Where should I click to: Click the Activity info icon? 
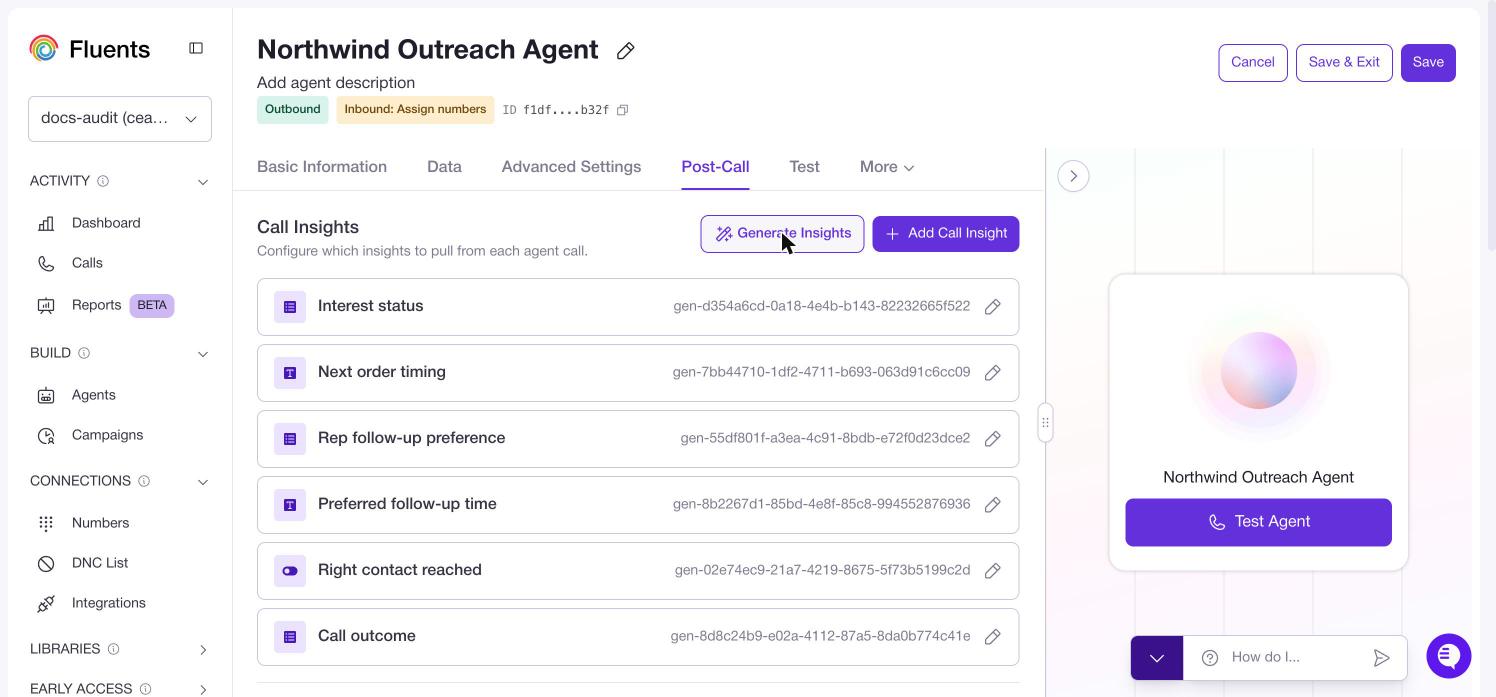(103, 181)
